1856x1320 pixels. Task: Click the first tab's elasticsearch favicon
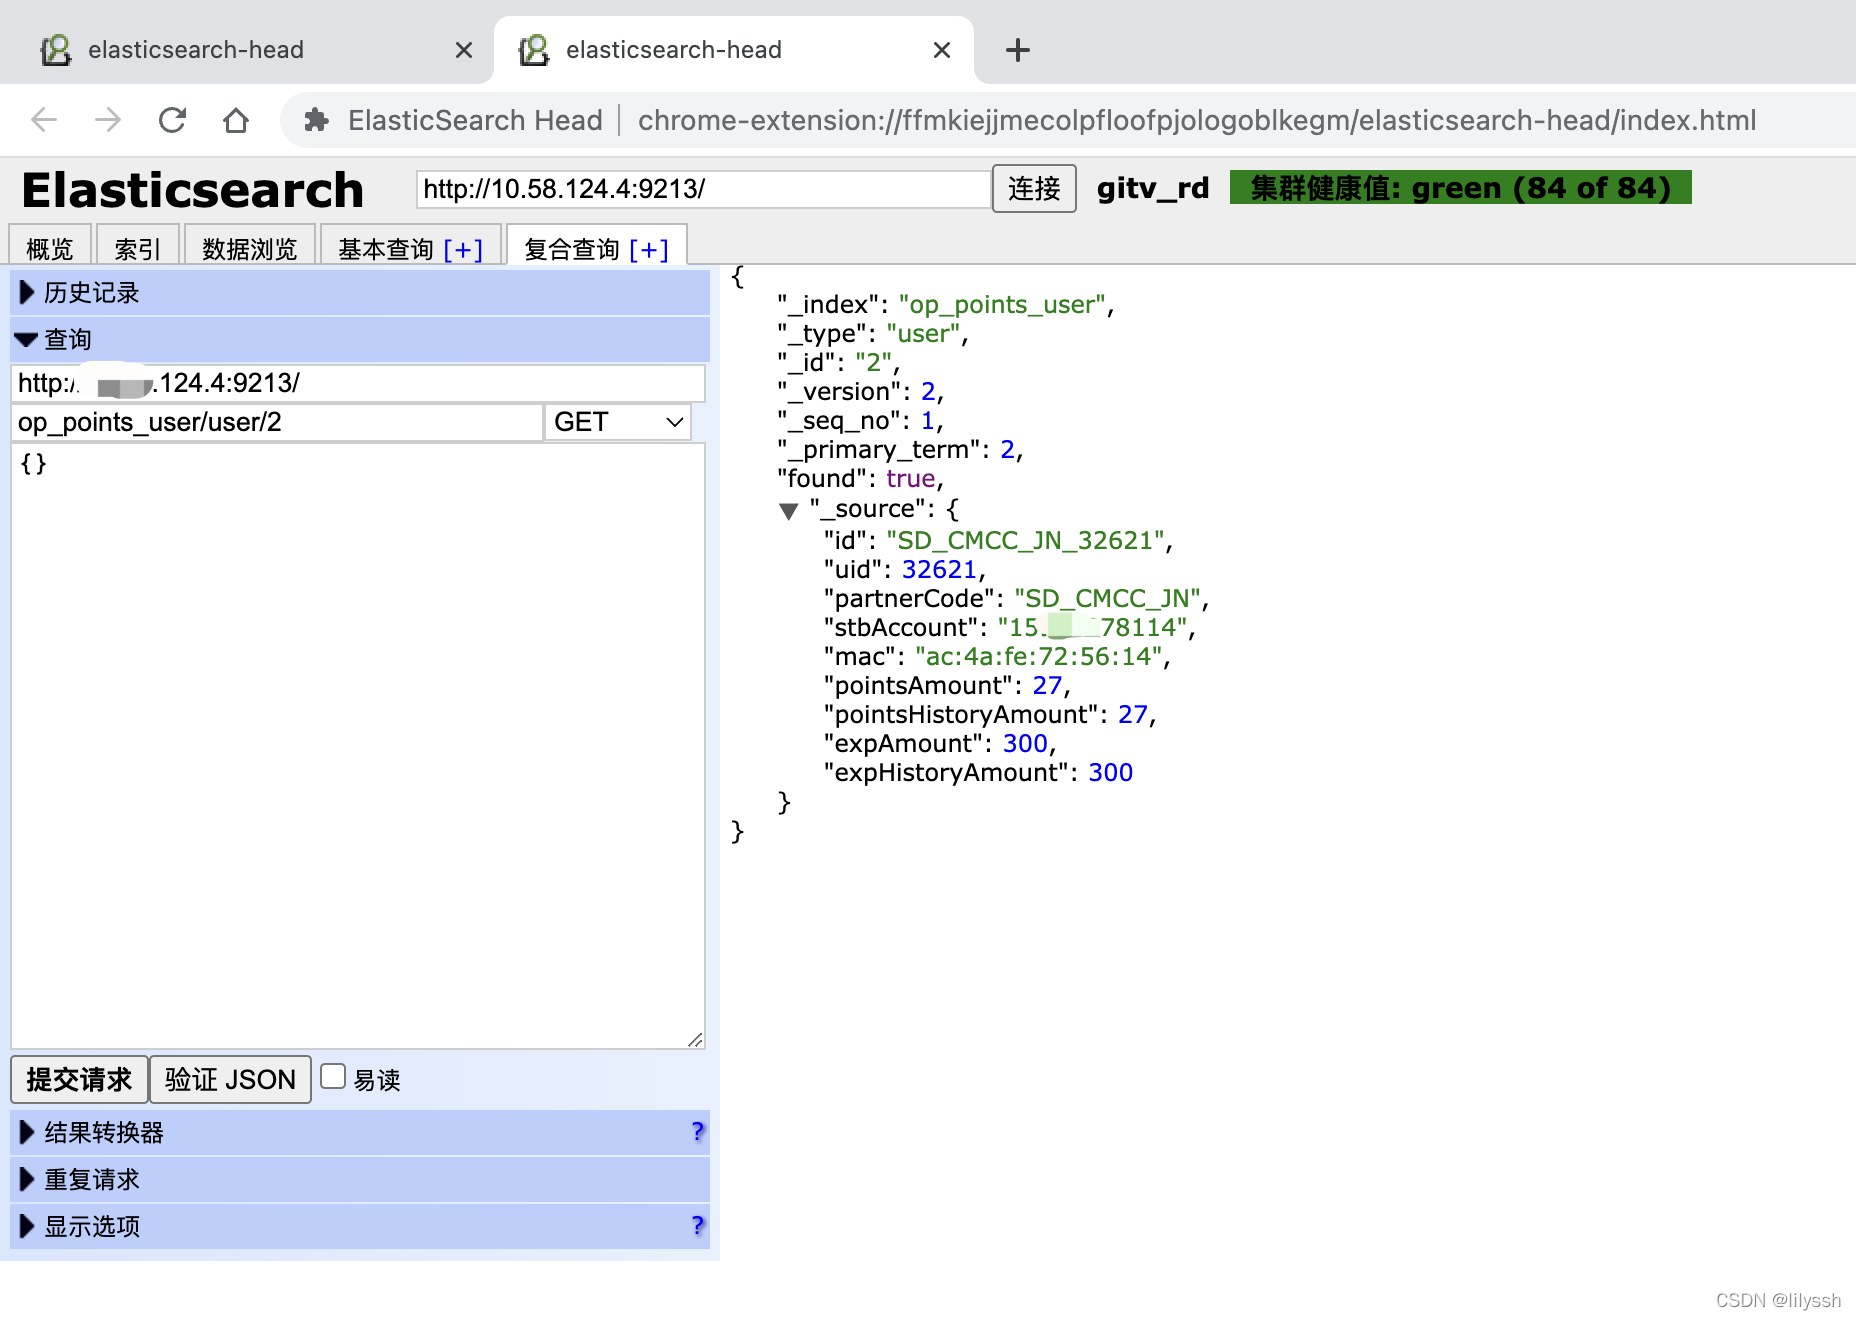[56, 50]
